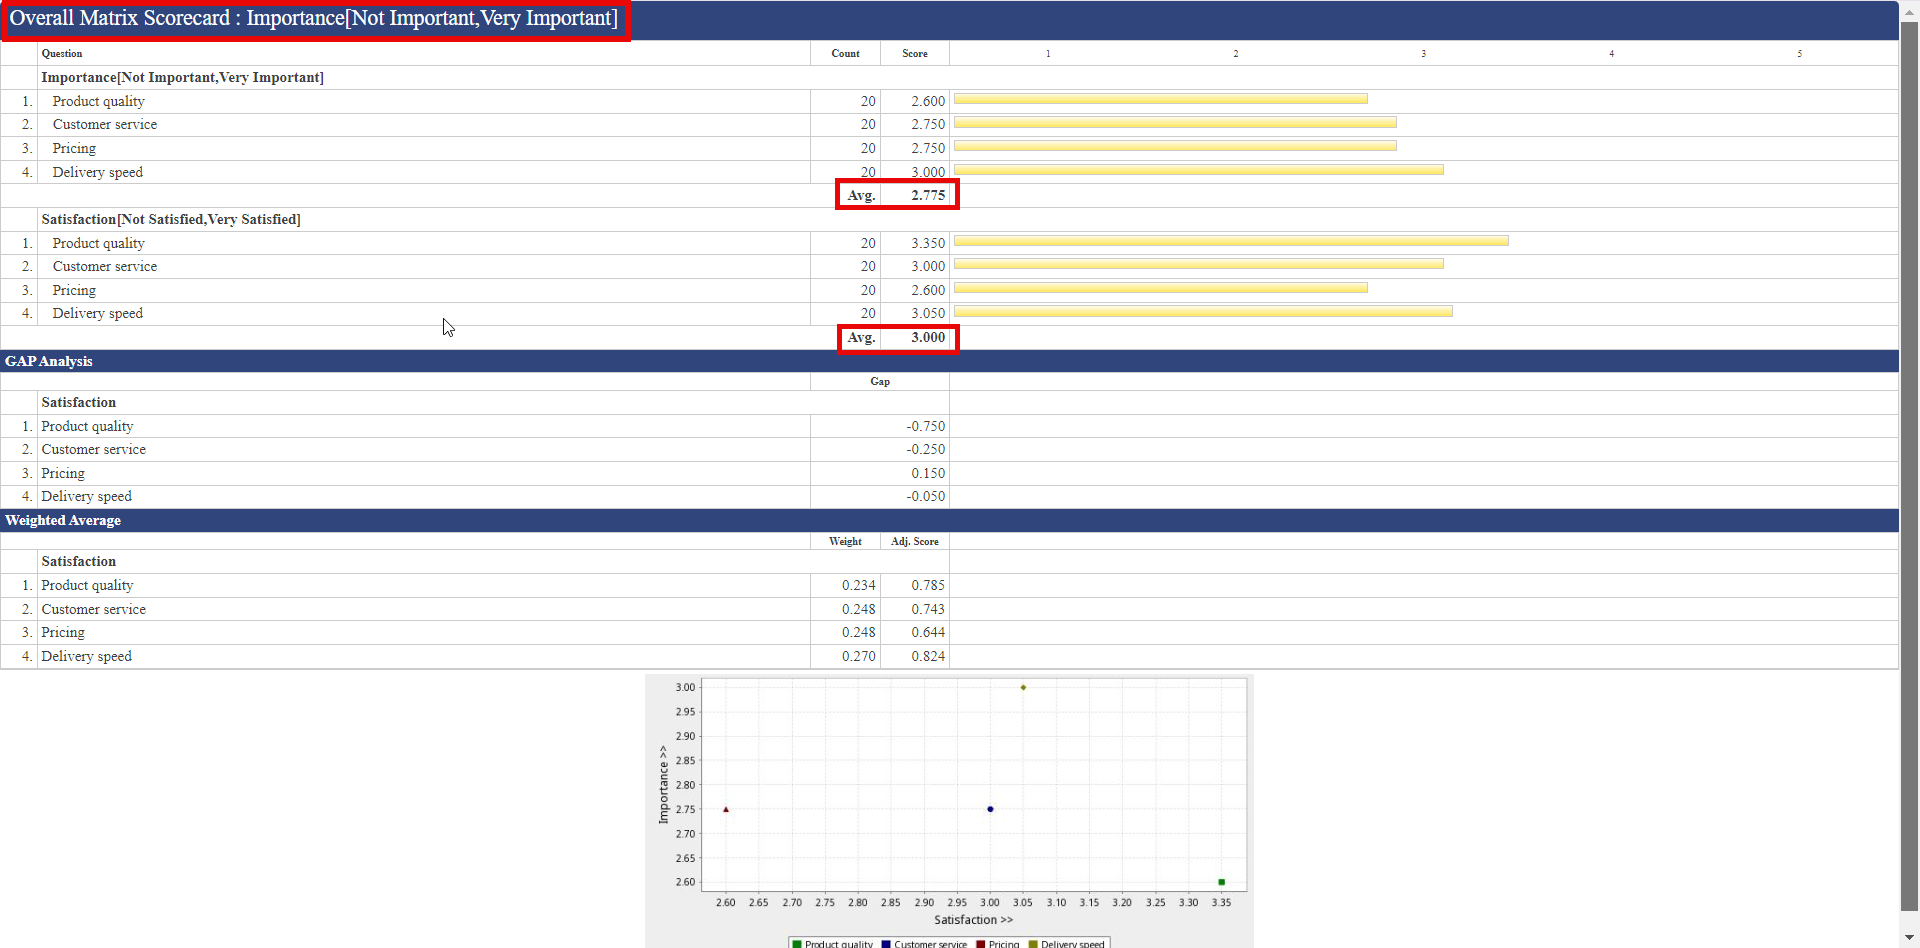Screen dimensions: 1920x948
Task: Select the Satisfaction[Not Satisfied,Very Satisfied] section heading
Action: click(x=171, y=220)
